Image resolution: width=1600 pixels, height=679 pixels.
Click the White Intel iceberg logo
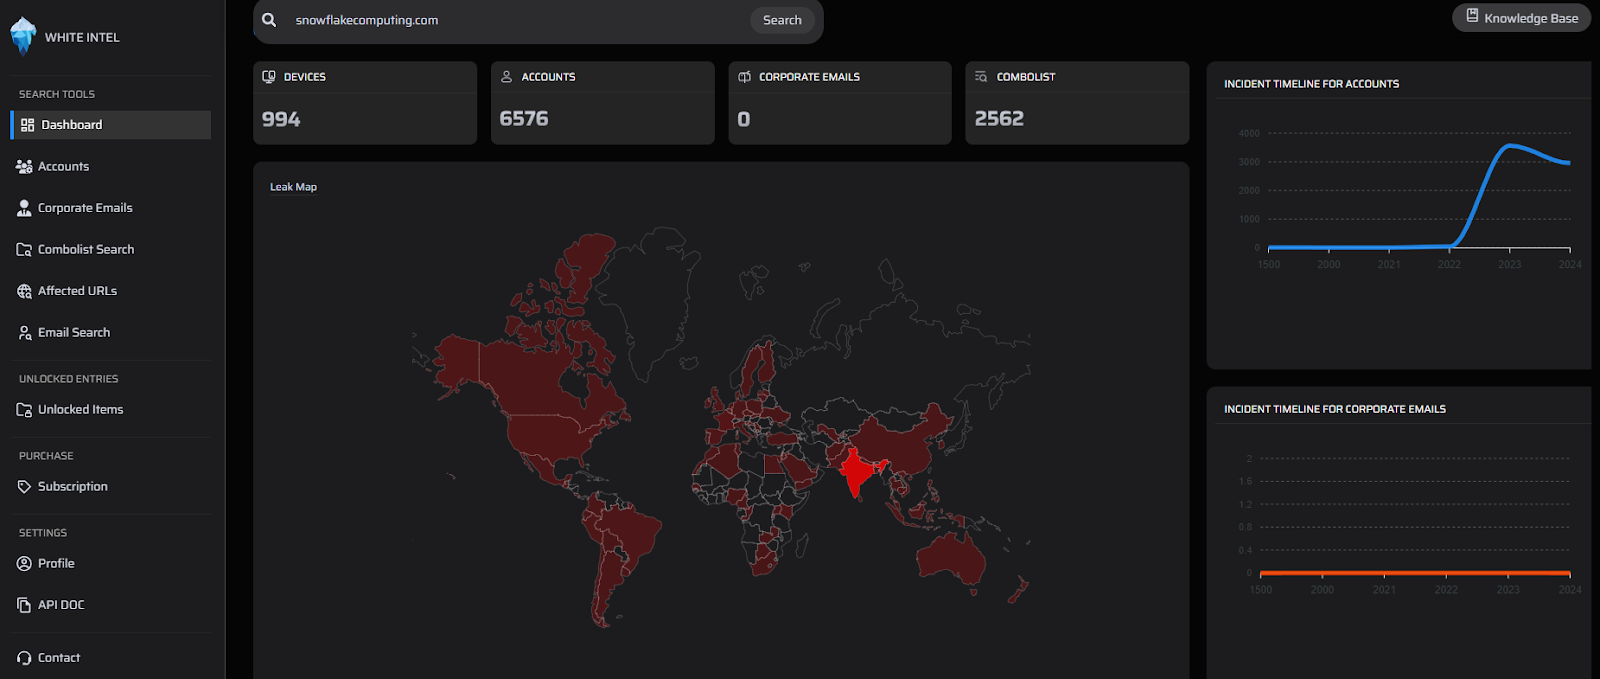pyautogui.click(x=23, y=36)
